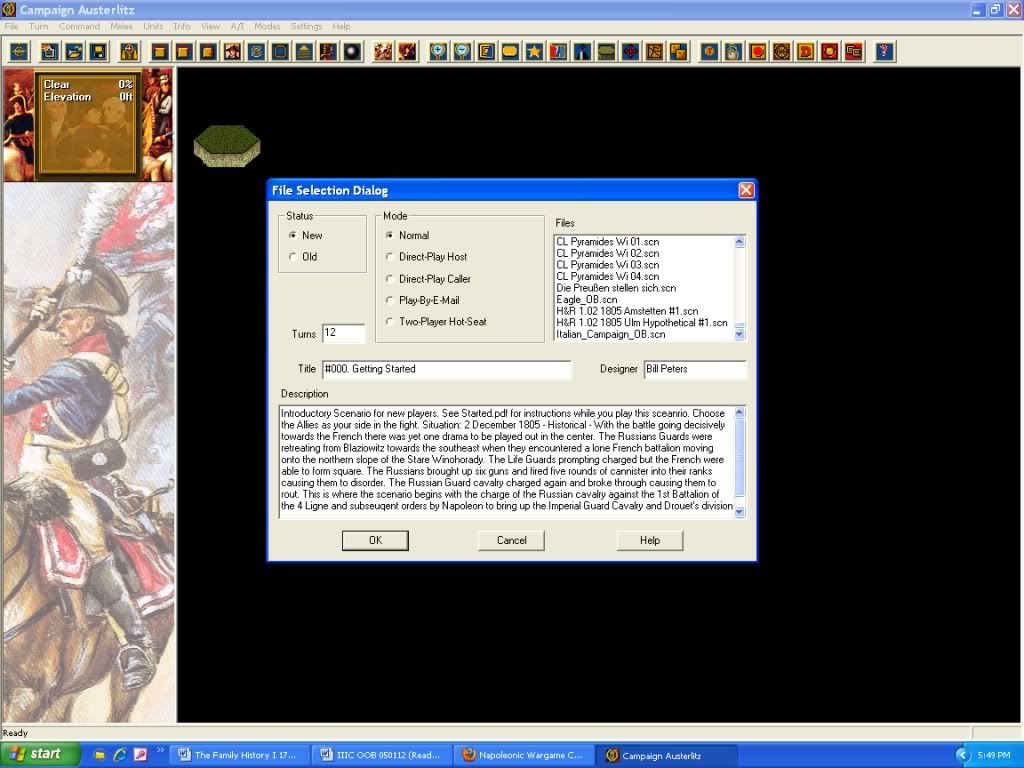
Task: Click Files list scroll up arrow
Action: [739, 242]
